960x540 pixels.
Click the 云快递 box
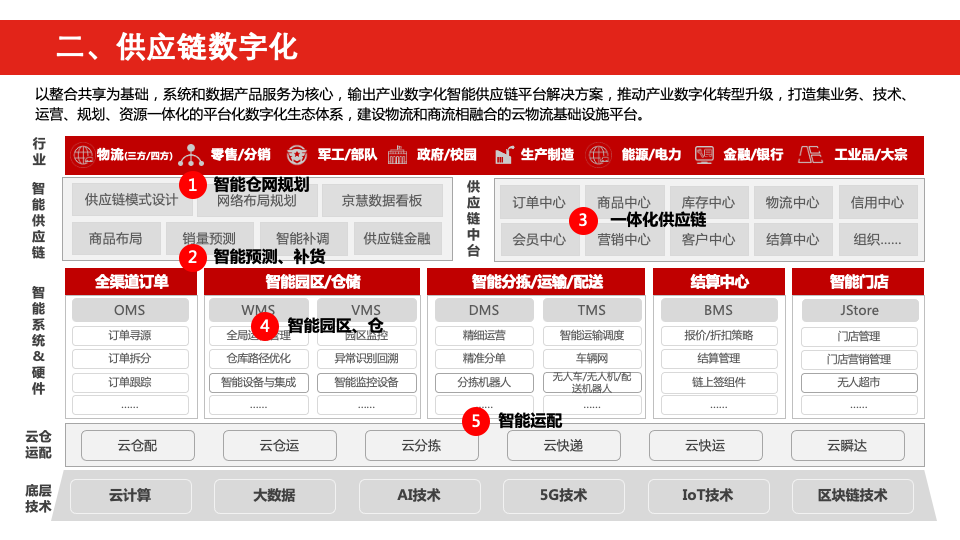pyautogui.click(x=563, y=446)
